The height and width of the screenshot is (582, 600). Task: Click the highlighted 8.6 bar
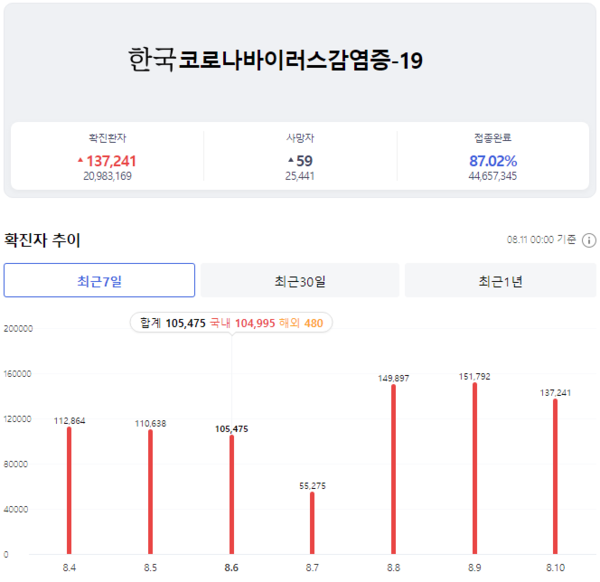[x=232, y=494]
